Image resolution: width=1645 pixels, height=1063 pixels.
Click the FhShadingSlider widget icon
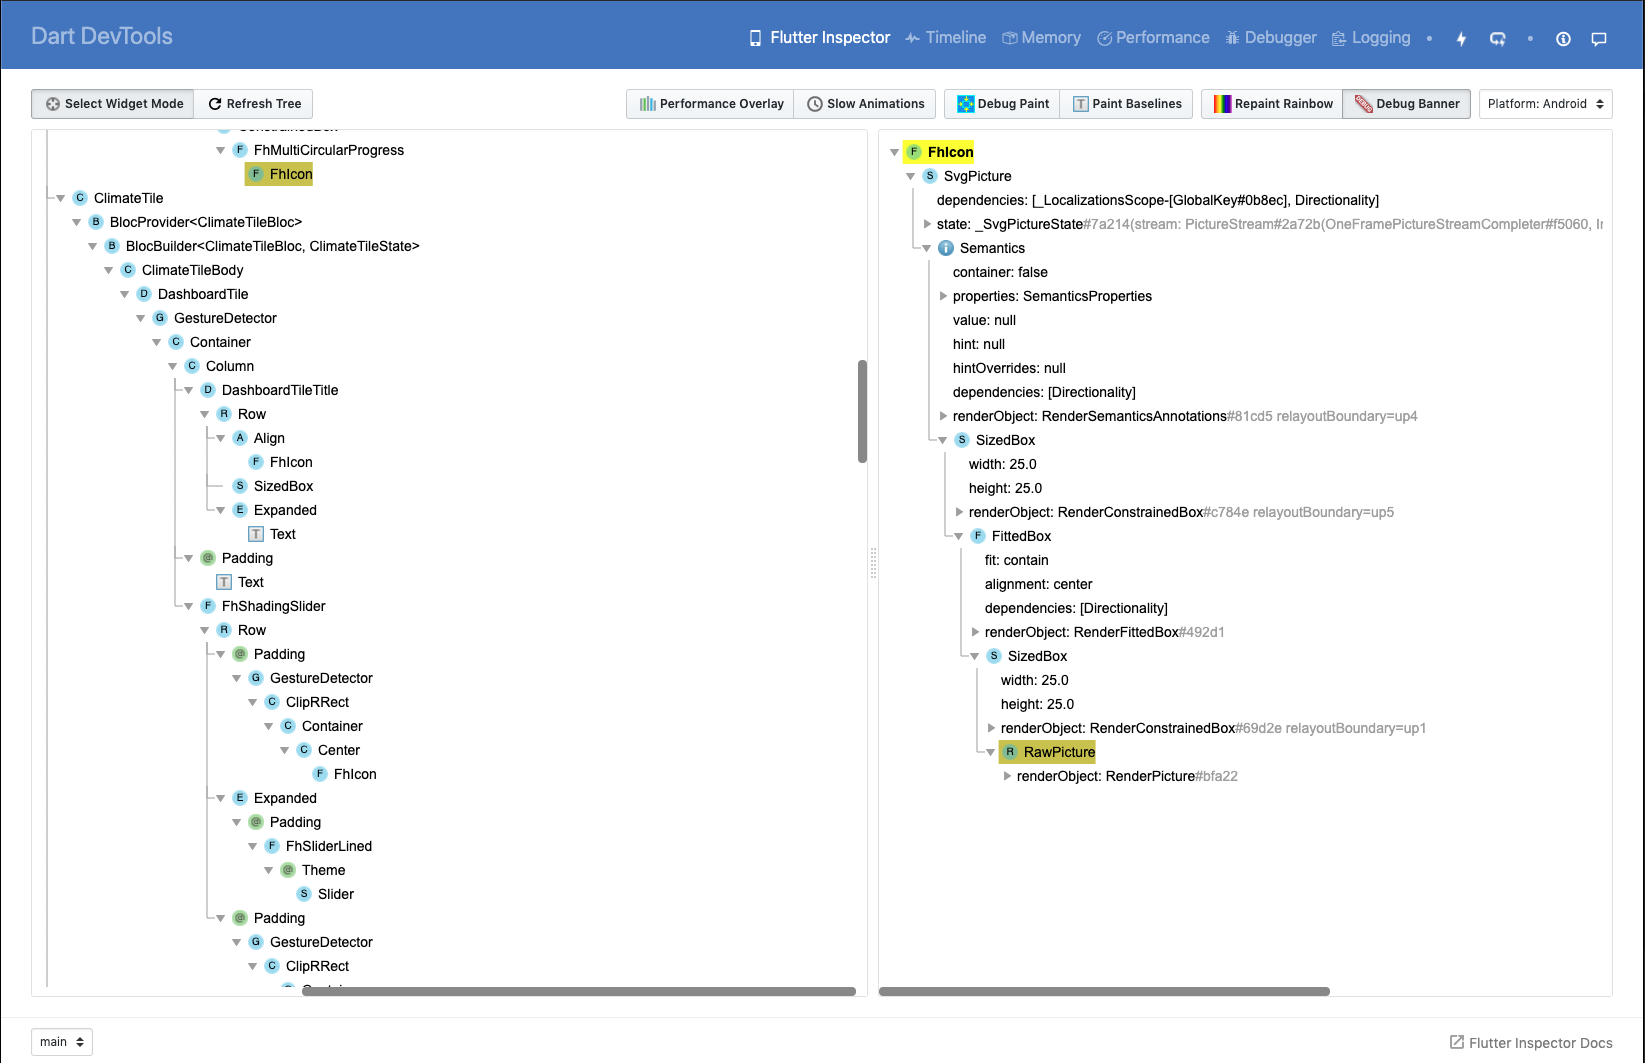(208, 606)
